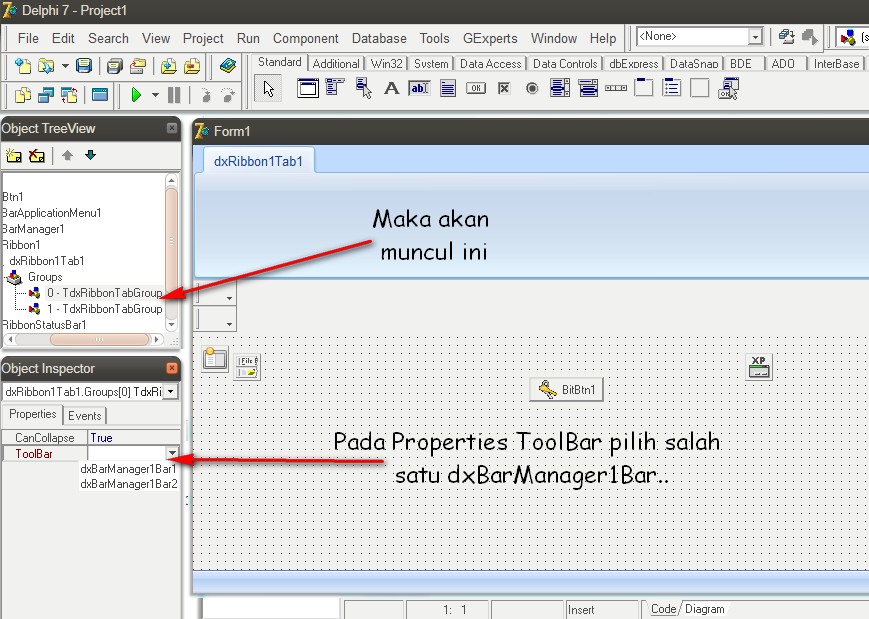
Task: Select Ribbon1 in the Object TreeView
Action: coord(22,244)
